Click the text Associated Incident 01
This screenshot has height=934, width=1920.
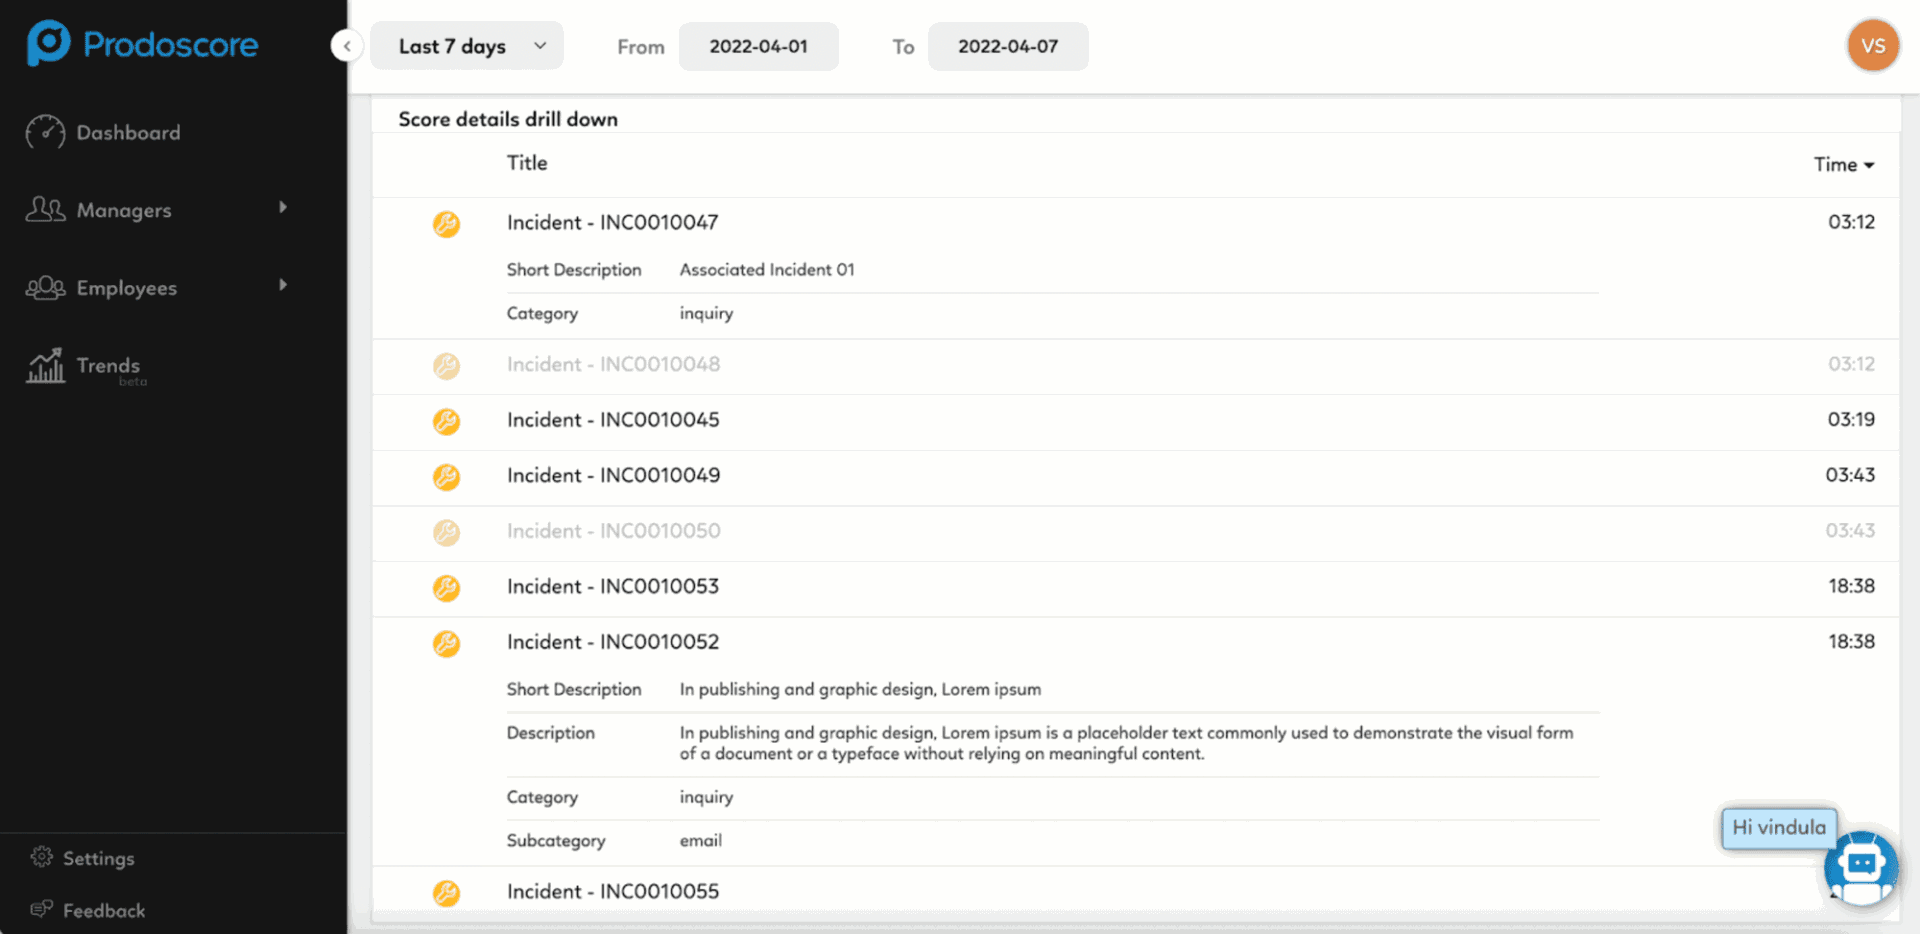click(x=767, y=270)
